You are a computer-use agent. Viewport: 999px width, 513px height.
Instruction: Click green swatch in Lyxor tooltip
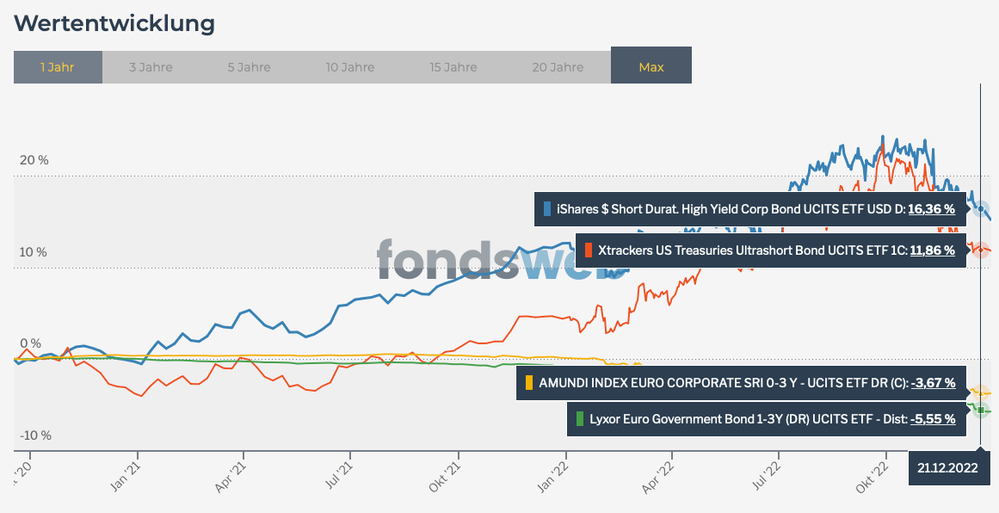580,419
